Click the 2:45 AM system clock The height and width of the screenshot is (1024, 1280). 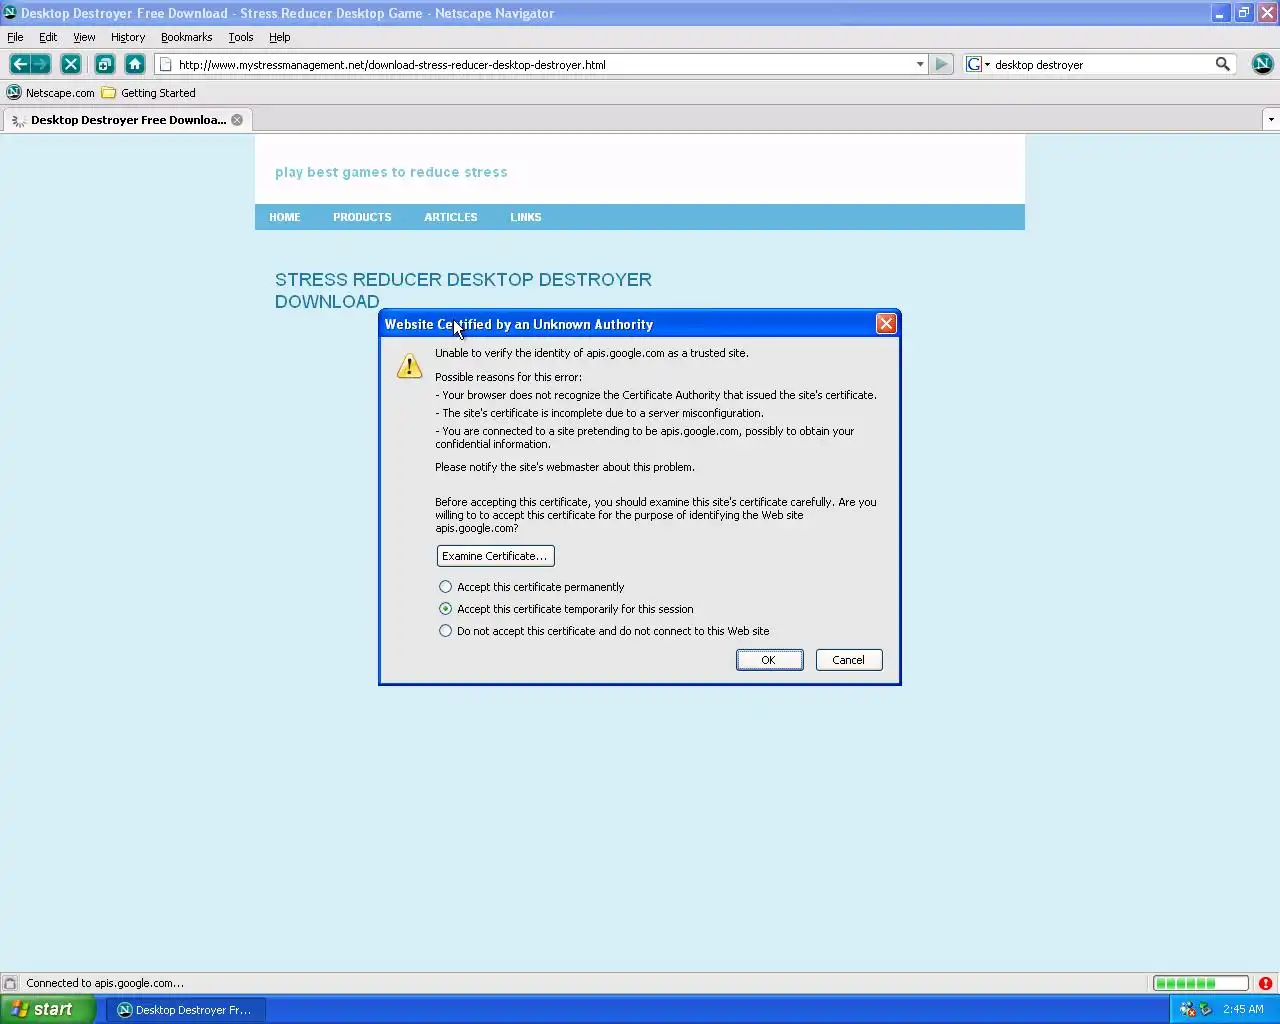coord(1243,1009)
